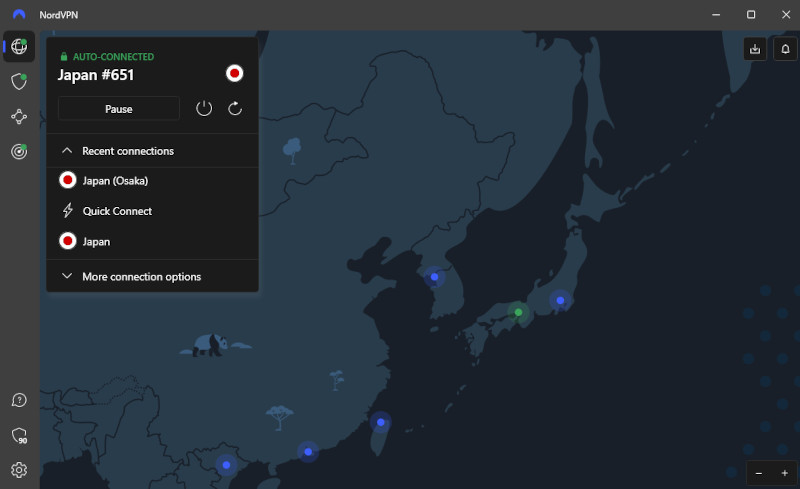Viewport: 800px width, 489px height.
Task: Click the Japan #651 server name
Action: coord(95,75)
